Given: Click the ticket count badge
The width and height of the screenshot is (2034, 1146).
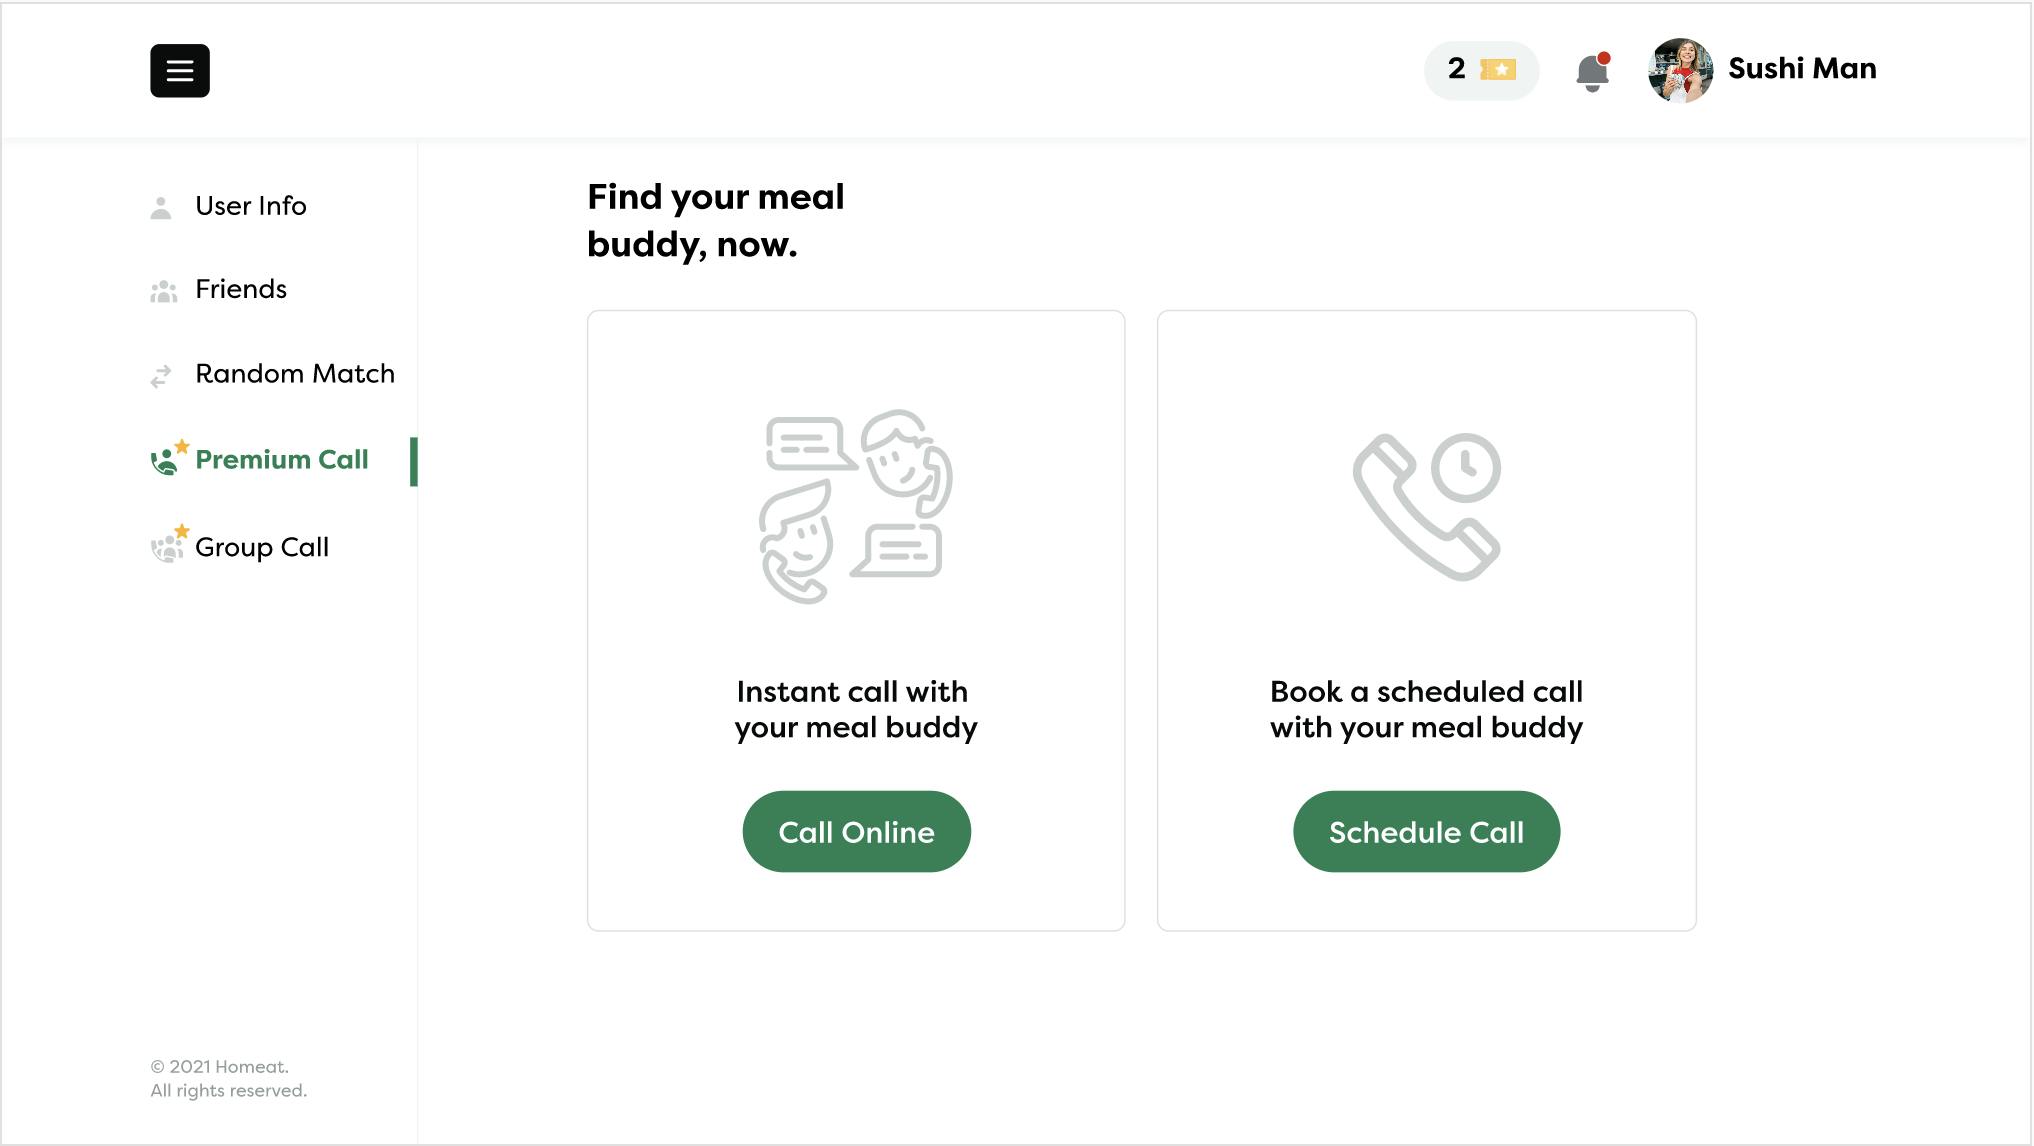Looking at the screenshot, I should (x=1481, y=70).
